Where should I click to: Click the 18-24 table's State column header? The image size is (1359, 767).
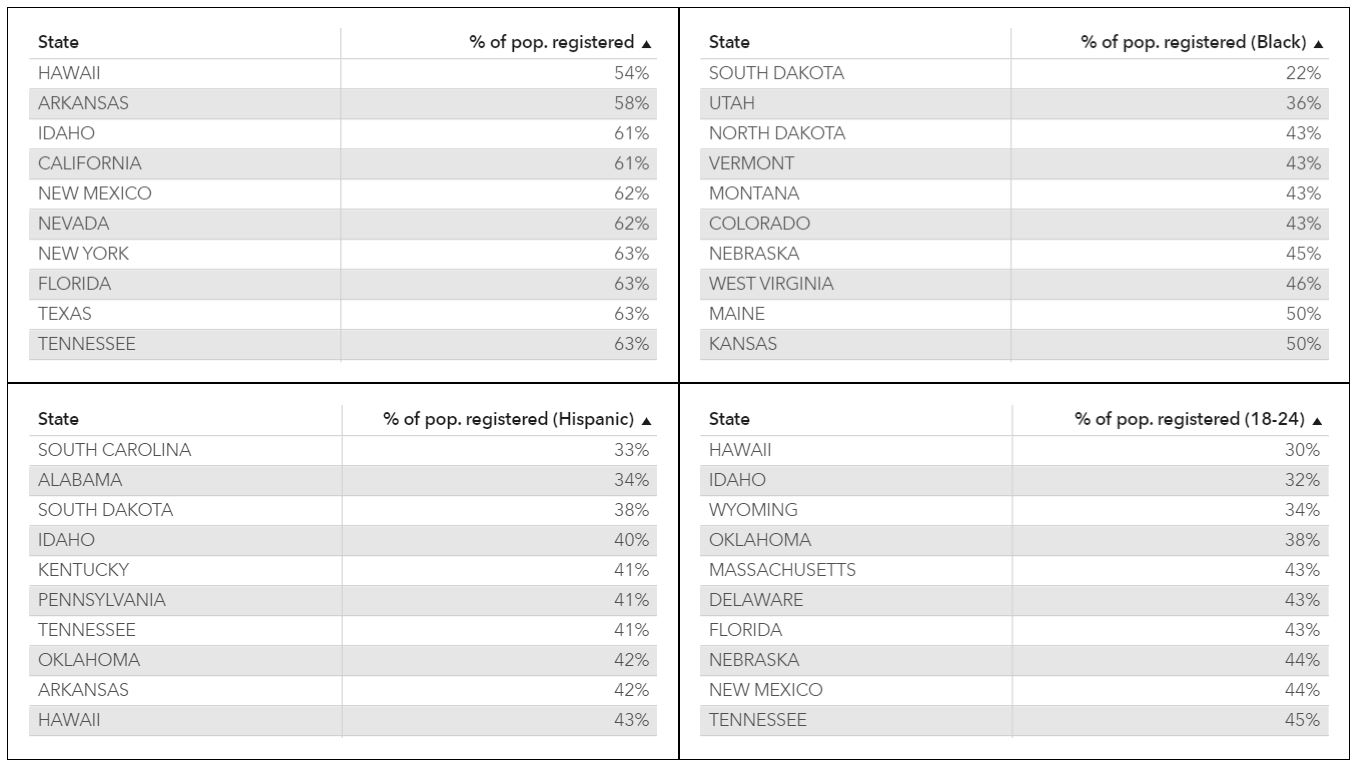pyautogui.click(x=729, y=419)
